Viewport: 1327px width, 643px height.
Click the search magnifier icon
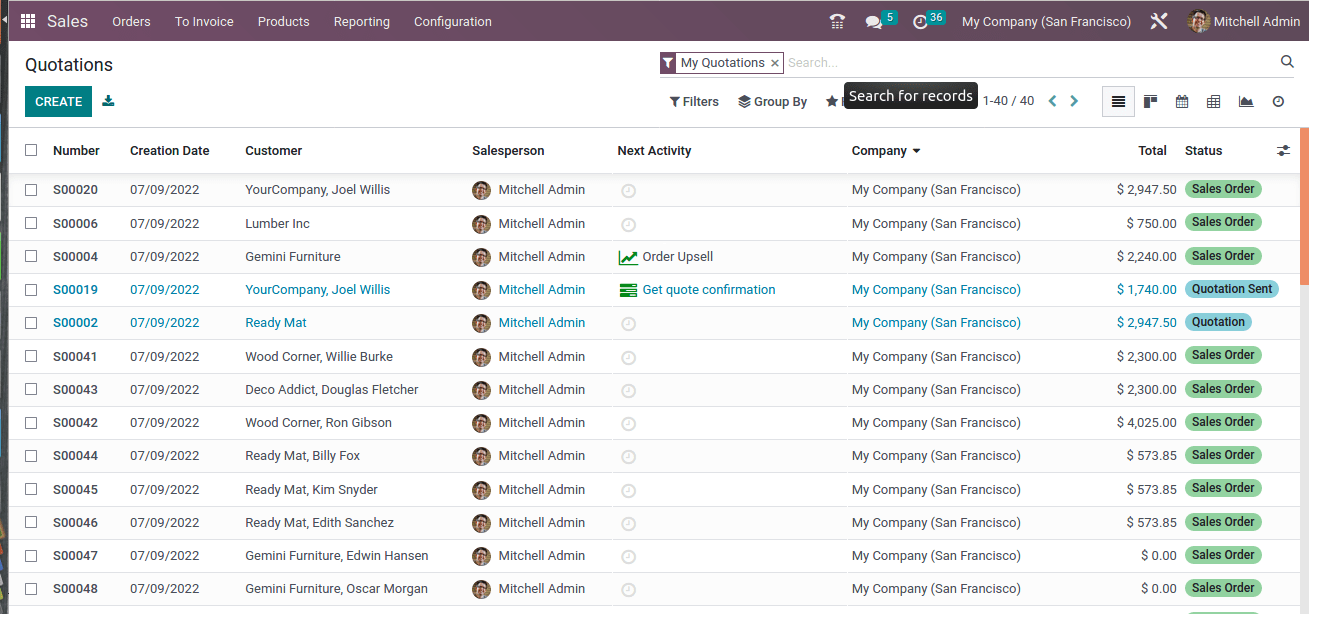click(x=1287, y=62)
